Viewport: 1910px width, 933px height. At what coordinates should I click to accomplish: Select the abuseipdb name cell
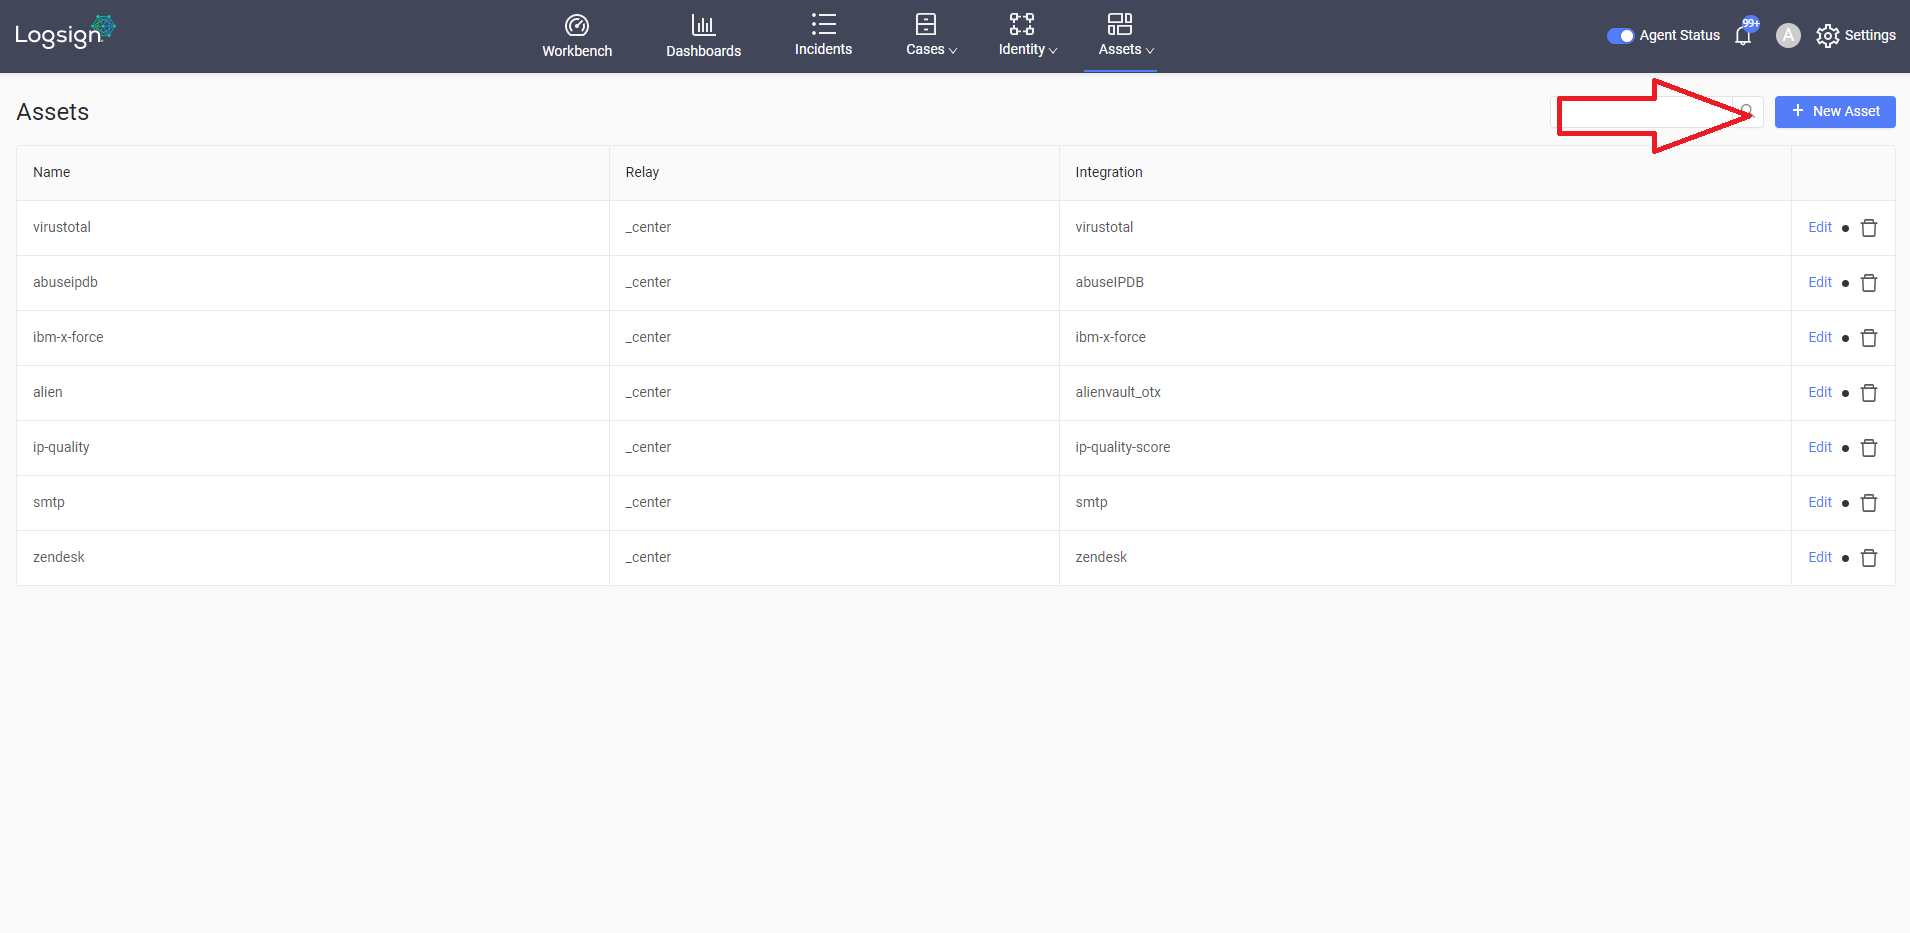pyautogui.click(x=313, y=283)
